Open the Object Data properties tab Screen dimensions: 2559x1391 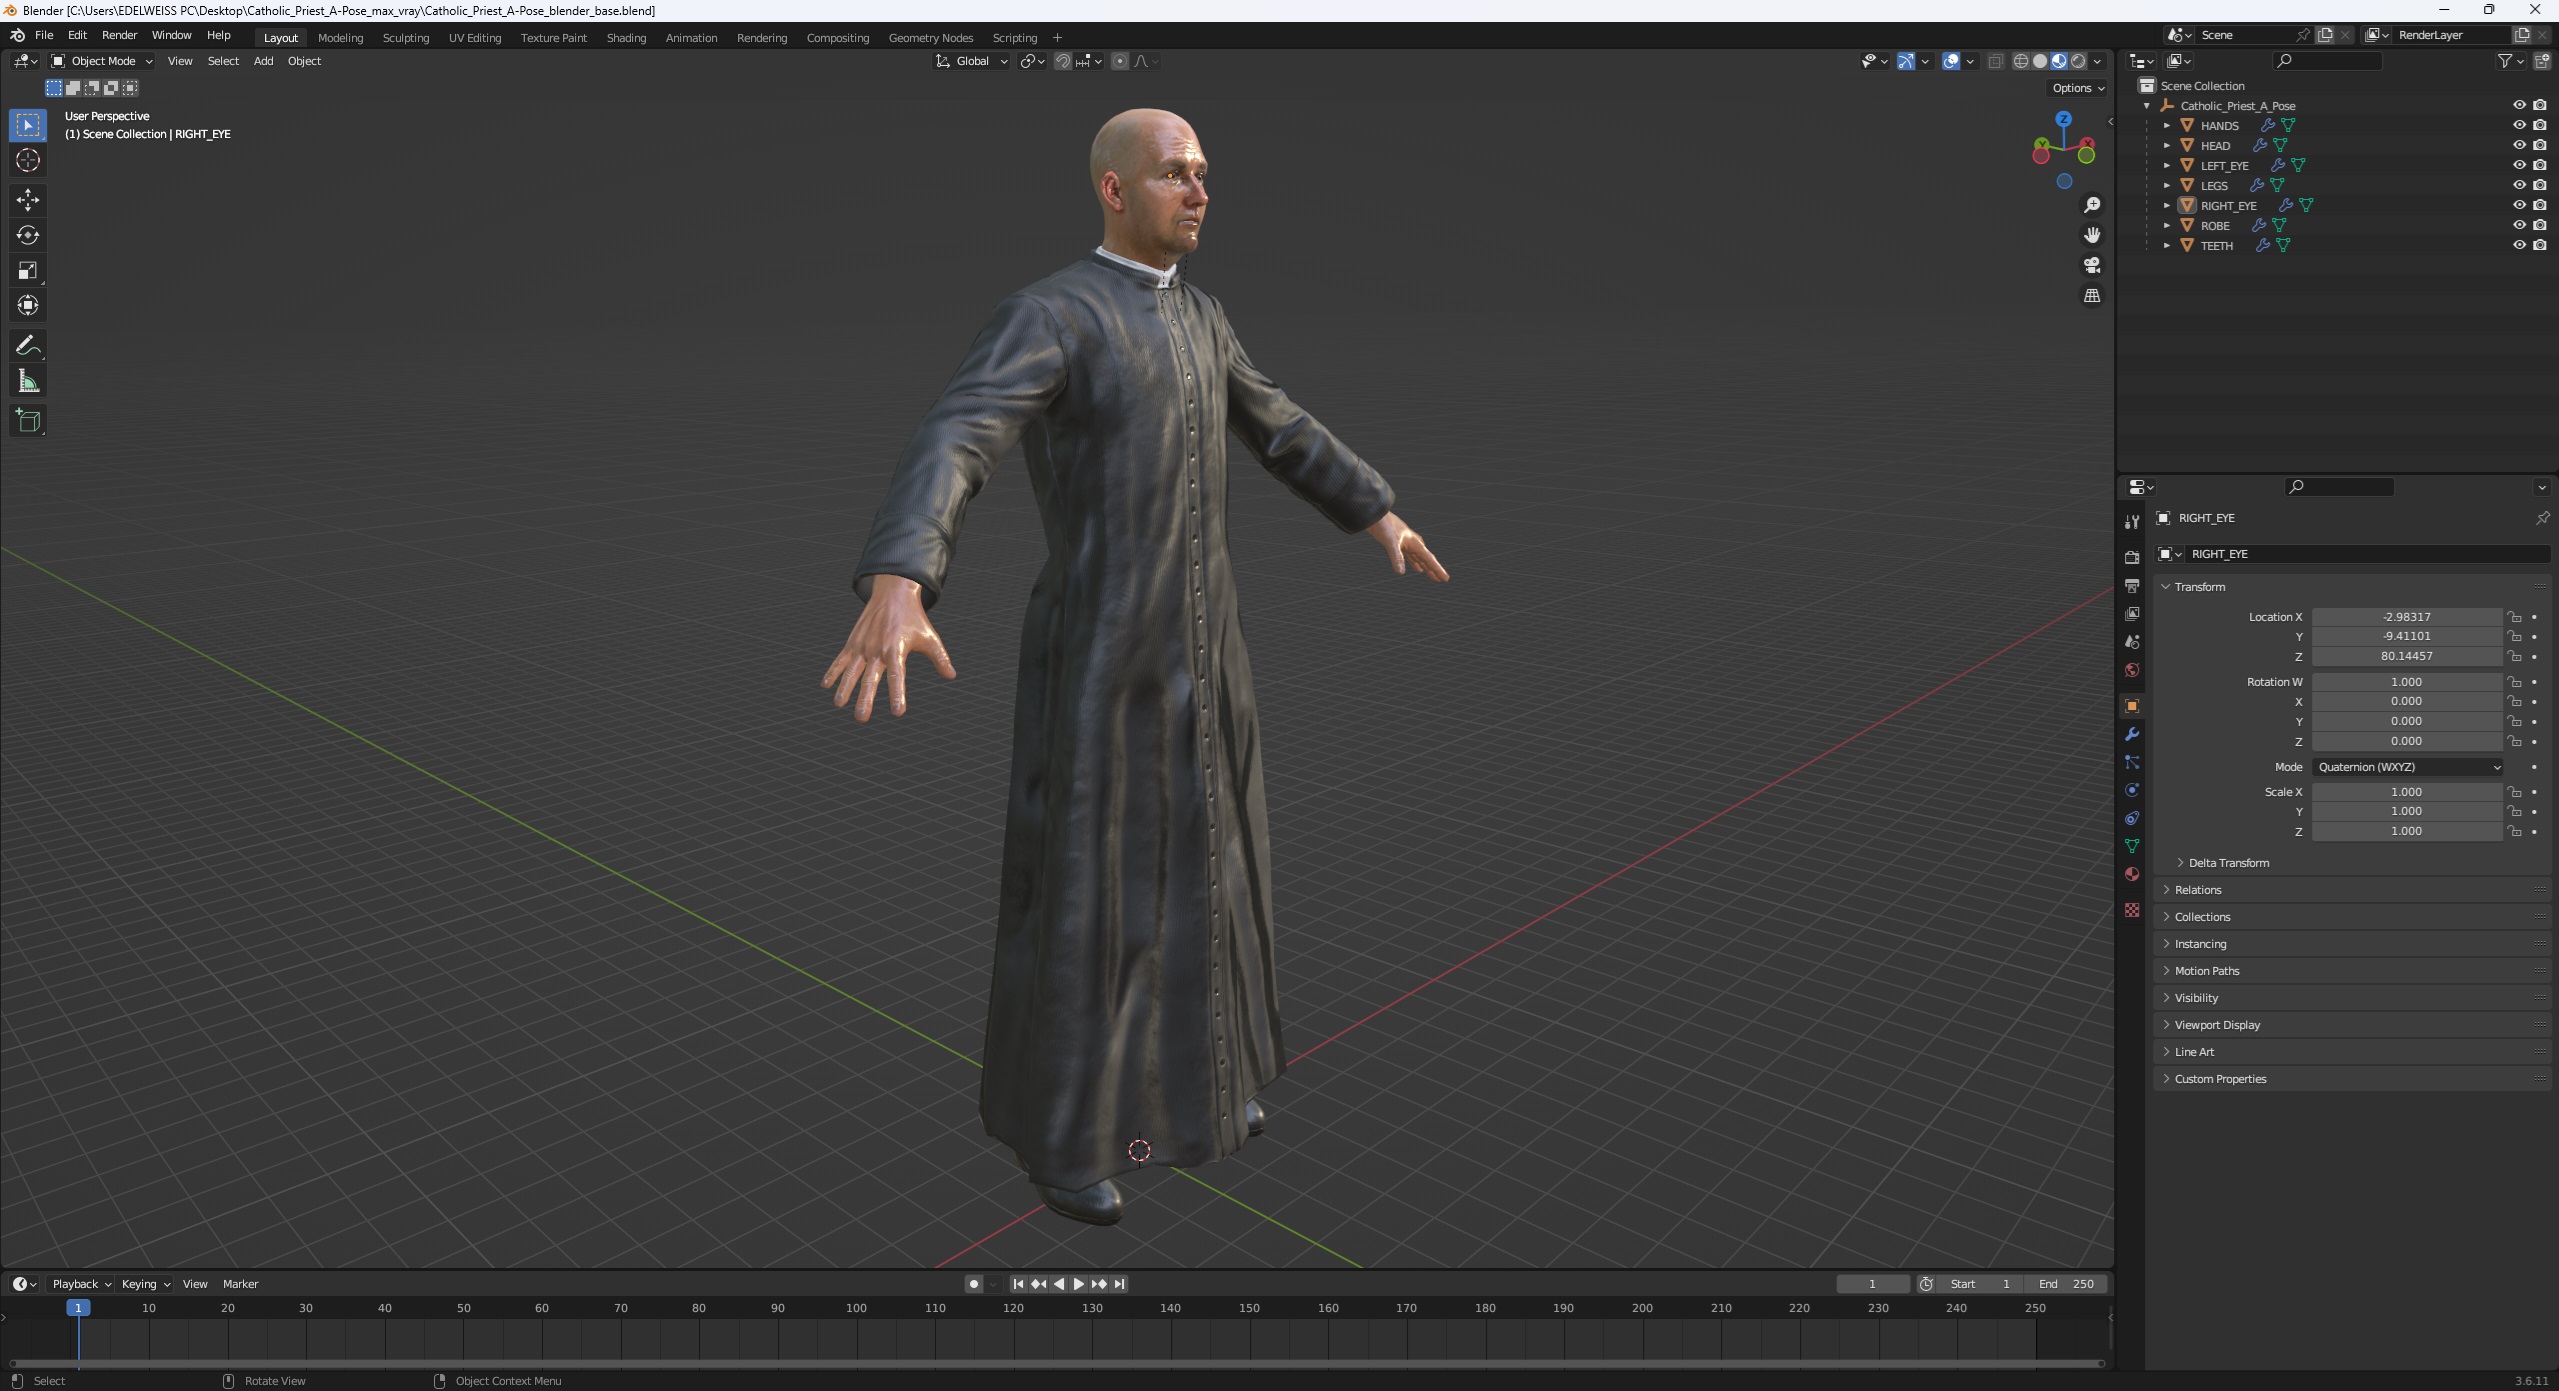pyautogui.click(x=2132, y=846)
